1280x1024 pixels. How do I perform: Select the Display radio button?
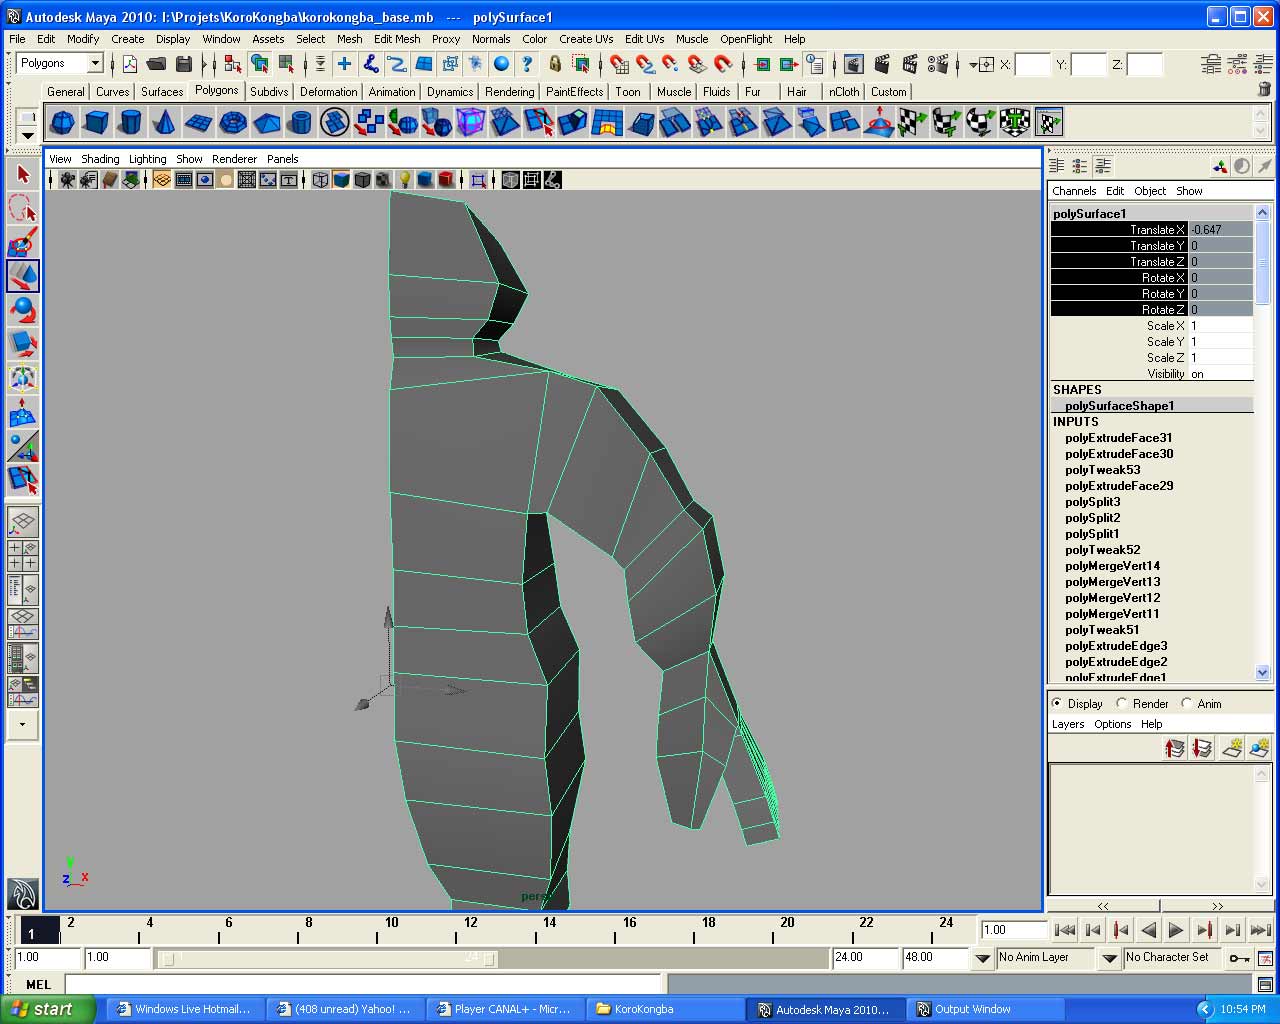(x=1057, y=704)
